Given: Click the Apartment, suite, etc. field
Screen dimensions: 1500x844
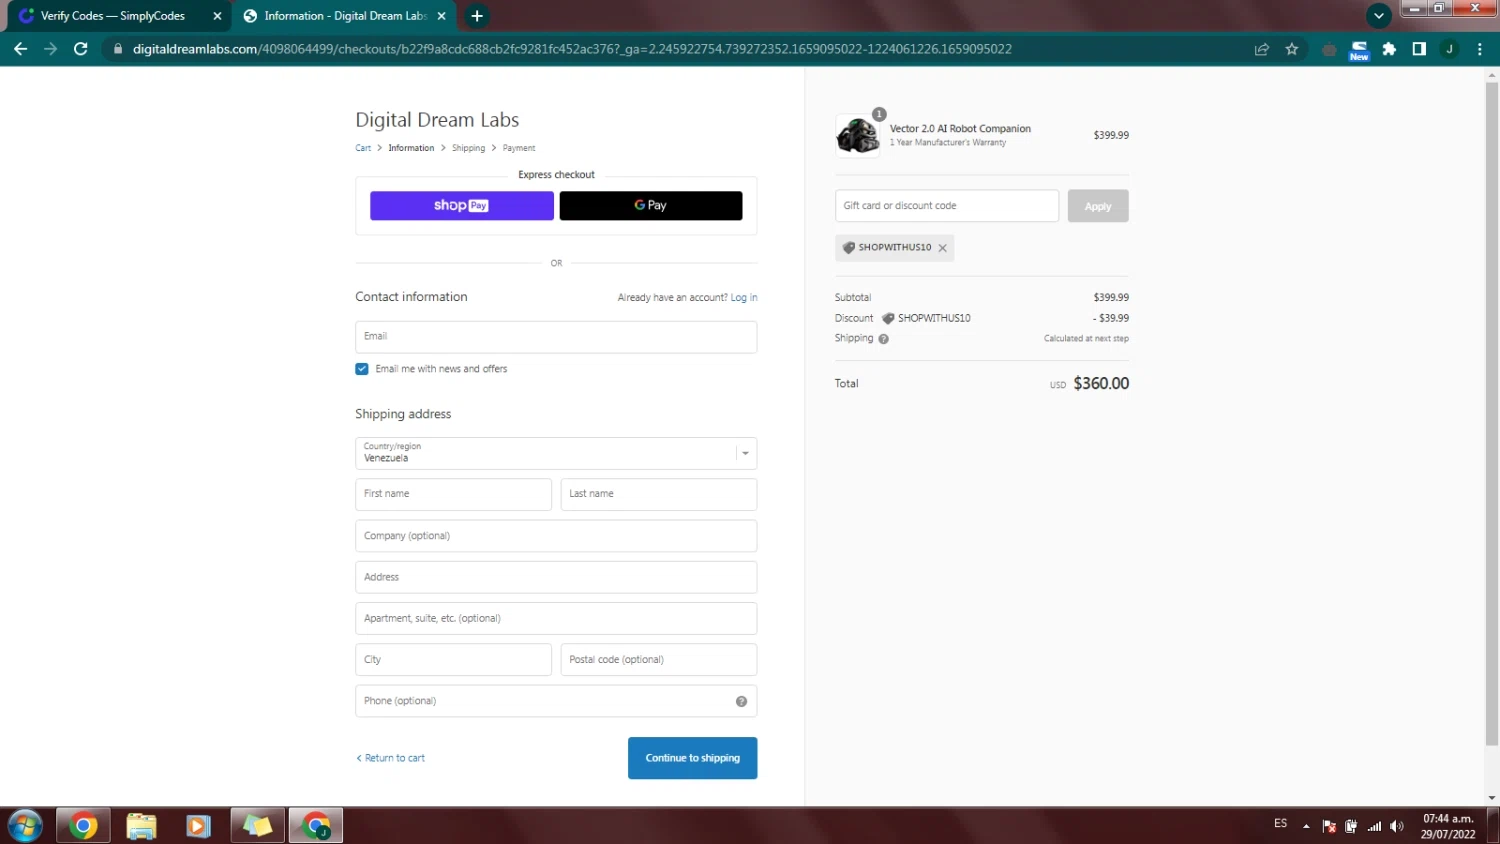Looking at the screenshot, I should coord(556,618).
